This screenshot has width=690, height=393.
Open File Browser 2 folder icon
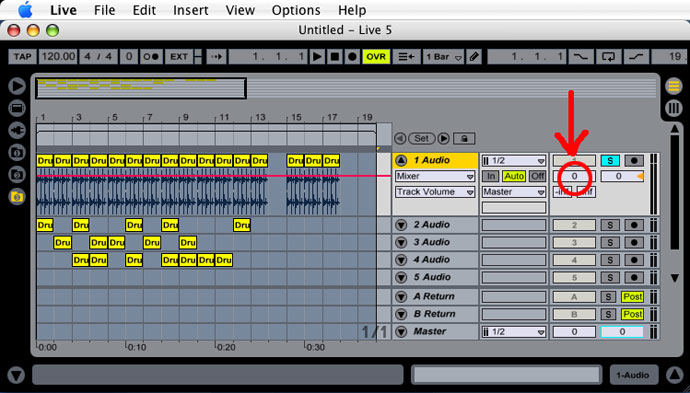coord(17,175)
